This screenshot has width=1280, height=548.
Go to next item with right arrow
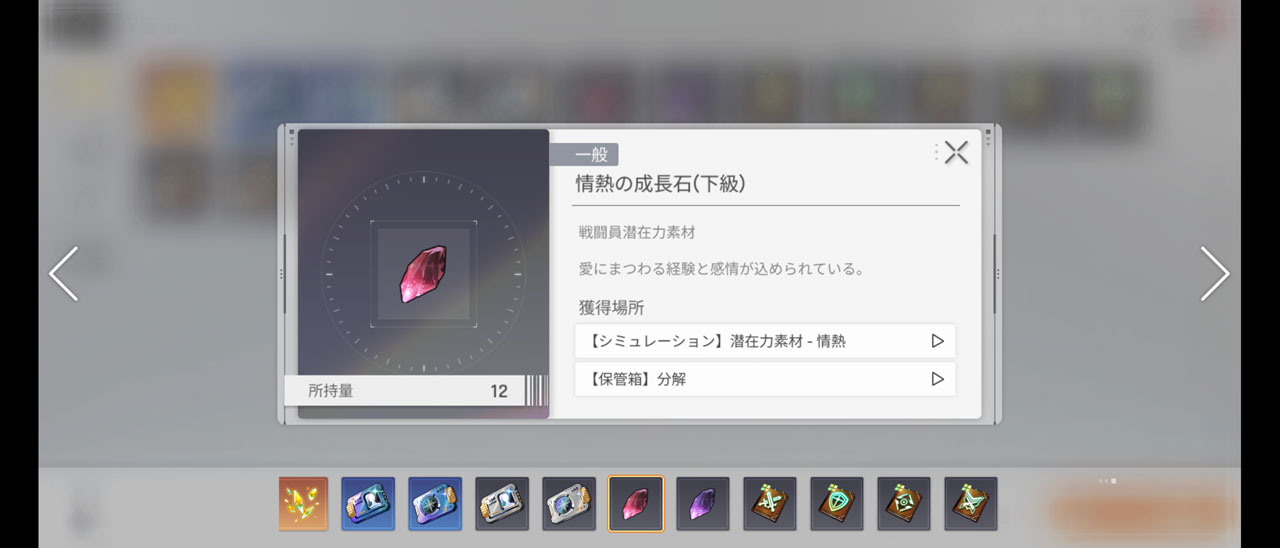tap(1215, 274)
